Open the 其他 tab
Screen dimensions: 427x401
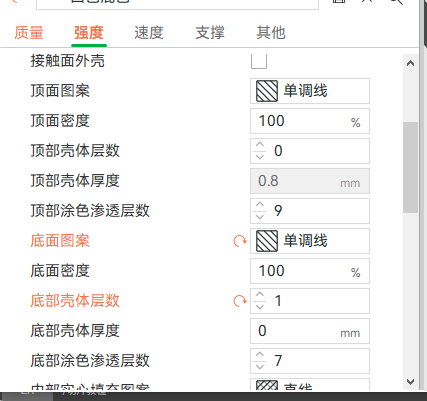271,33
